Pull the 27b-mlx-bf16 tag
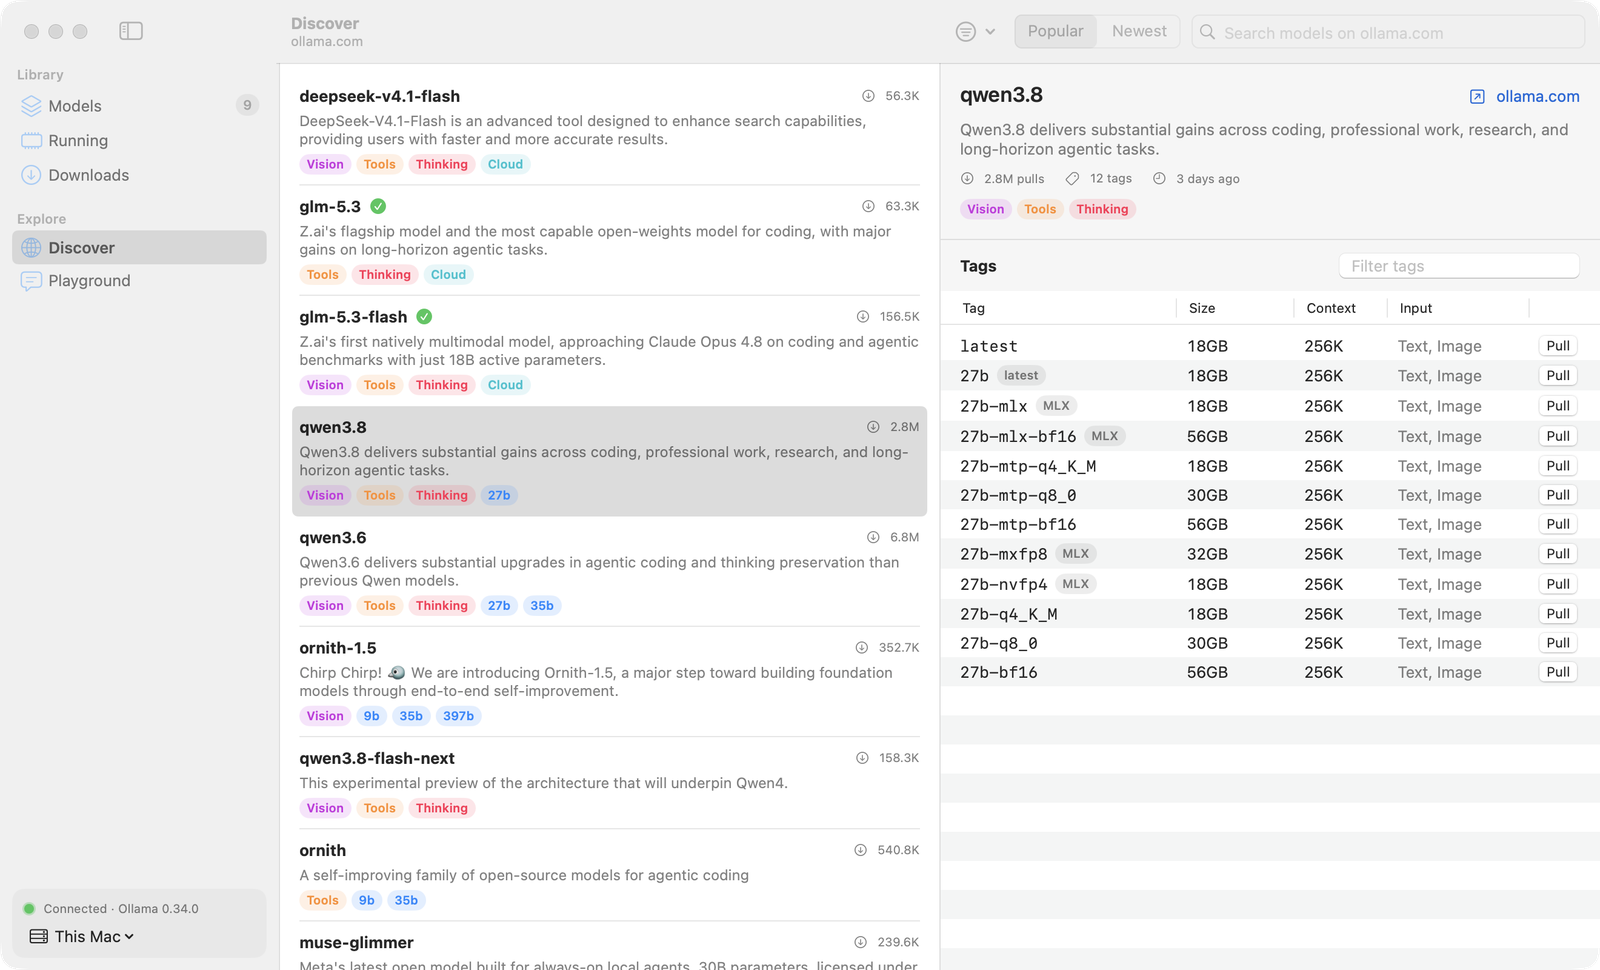 (1558, 436)
